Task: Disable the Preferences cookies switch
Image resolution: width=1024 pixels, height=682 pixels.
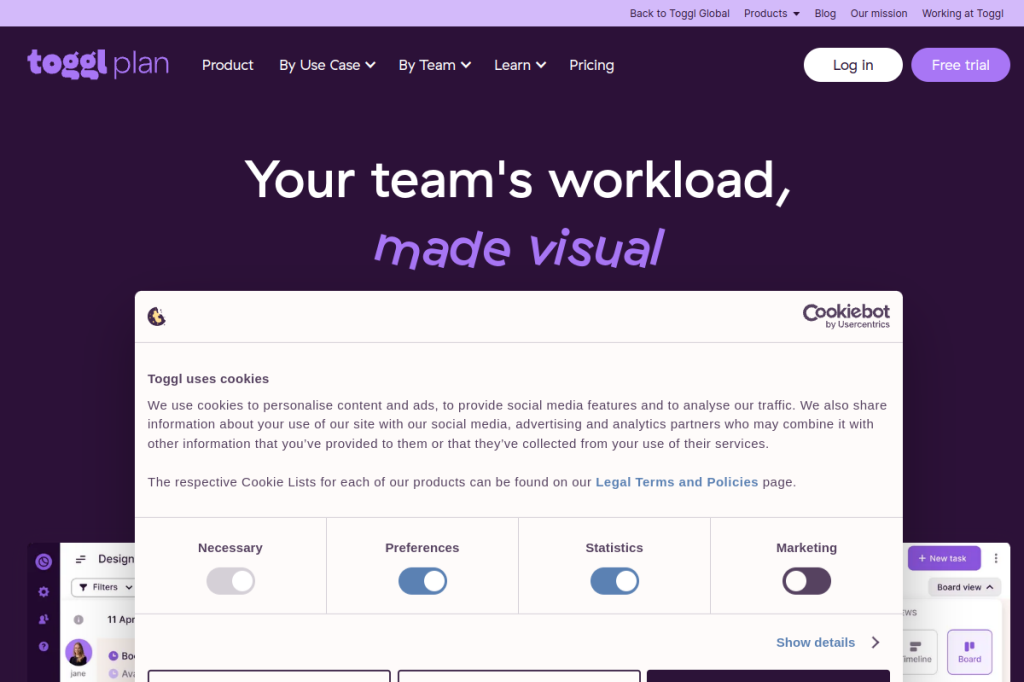Action: [x=423, y=581]
